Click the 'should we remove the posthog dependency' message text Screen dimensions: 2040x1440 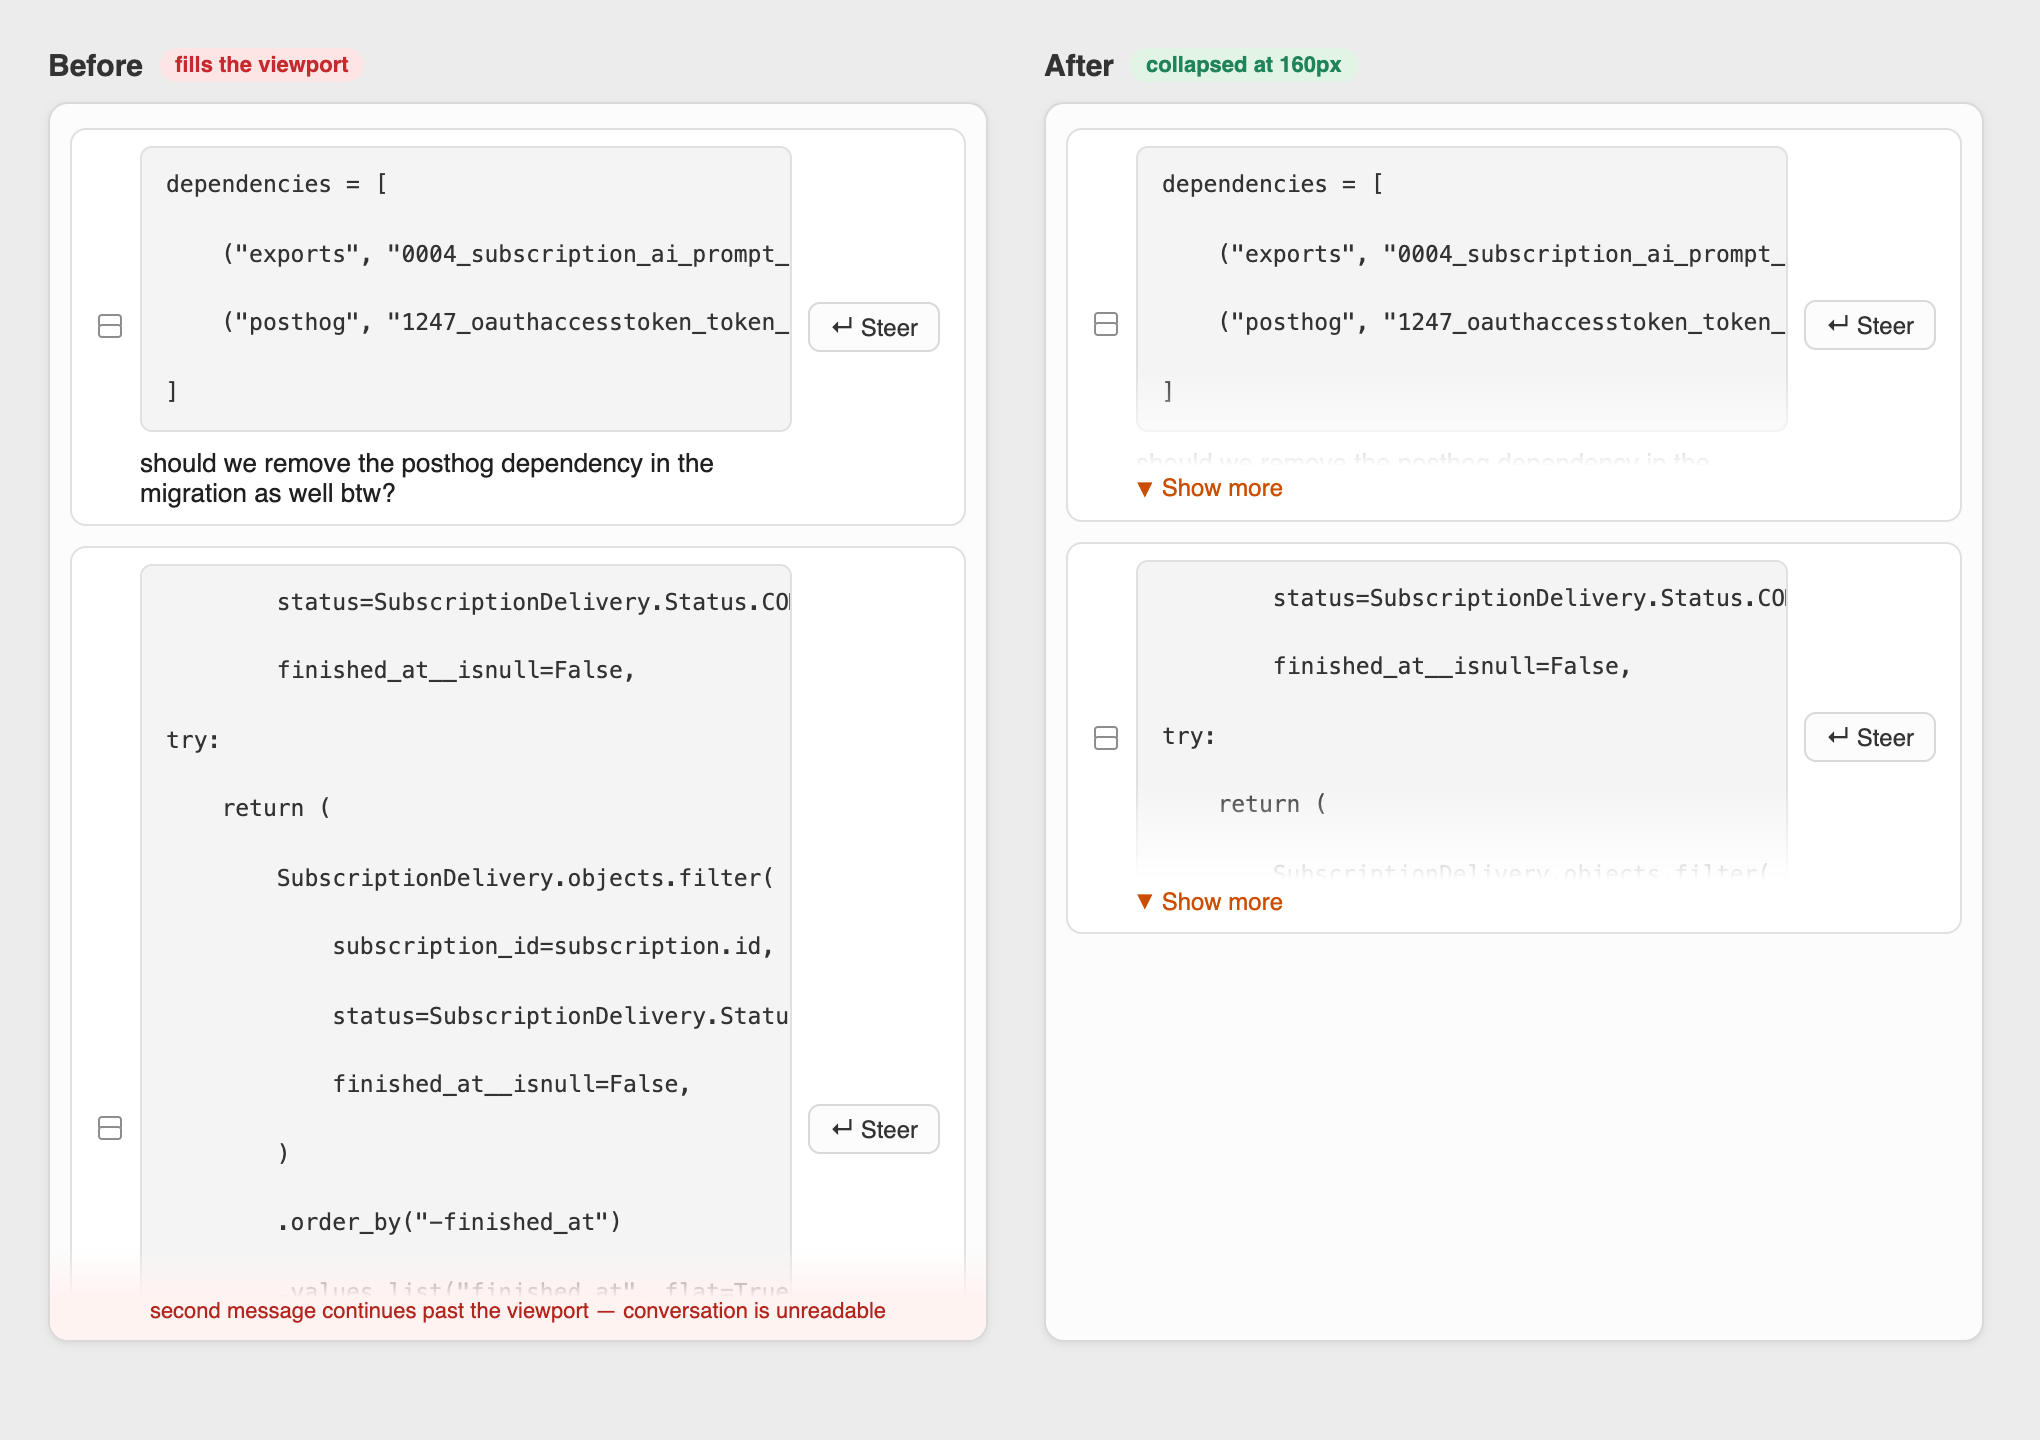pos(427,478)
